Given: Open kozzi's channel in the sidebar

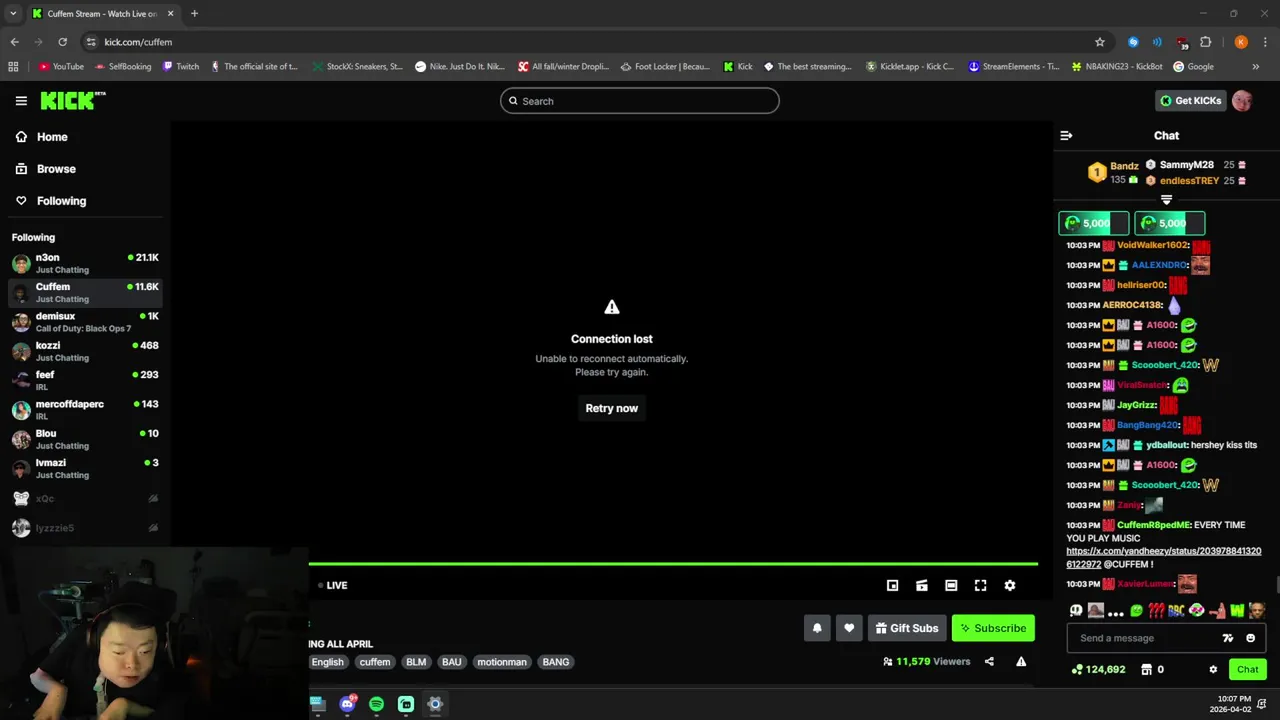Looking at the screenshot, I should coord(85,351).
